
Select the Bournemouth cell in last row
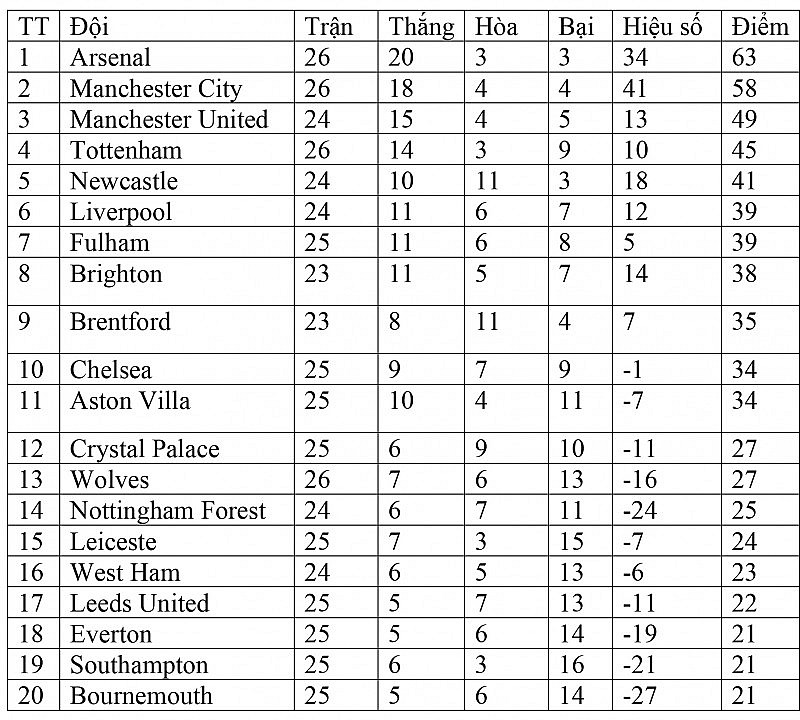click(141, 696)
